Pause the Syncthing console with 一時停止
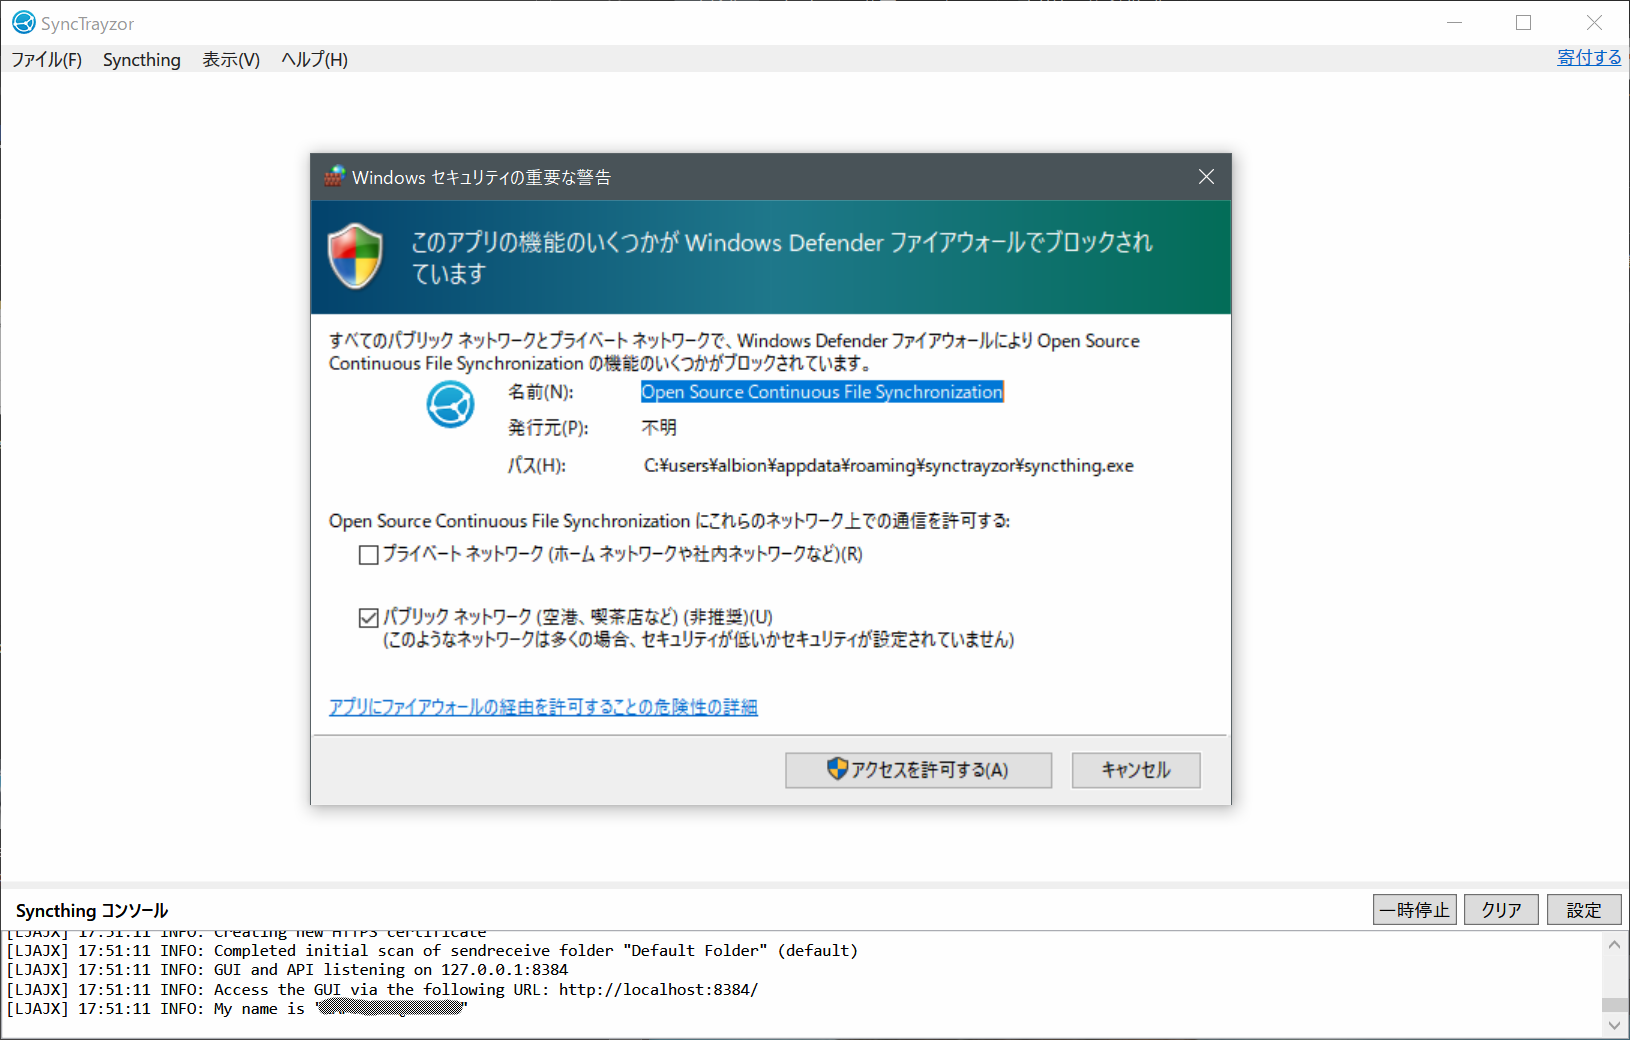The width and height of the screenshot is (1630, 1040). (x=1414, y=910)
